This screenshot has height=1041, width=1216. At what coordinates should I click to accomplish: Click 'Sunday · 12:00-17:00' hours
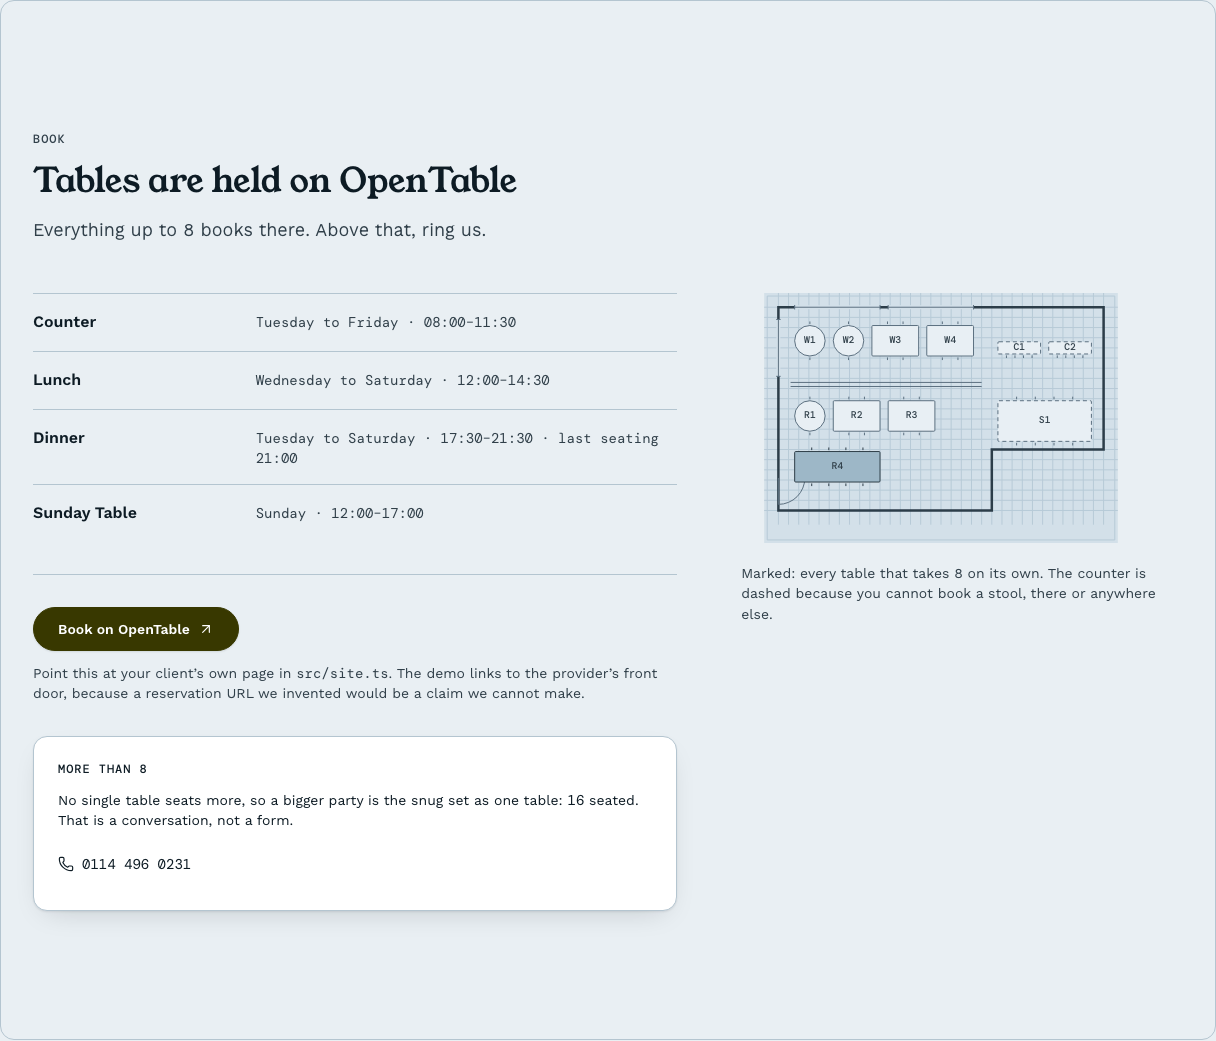click(x=340, y=513)
